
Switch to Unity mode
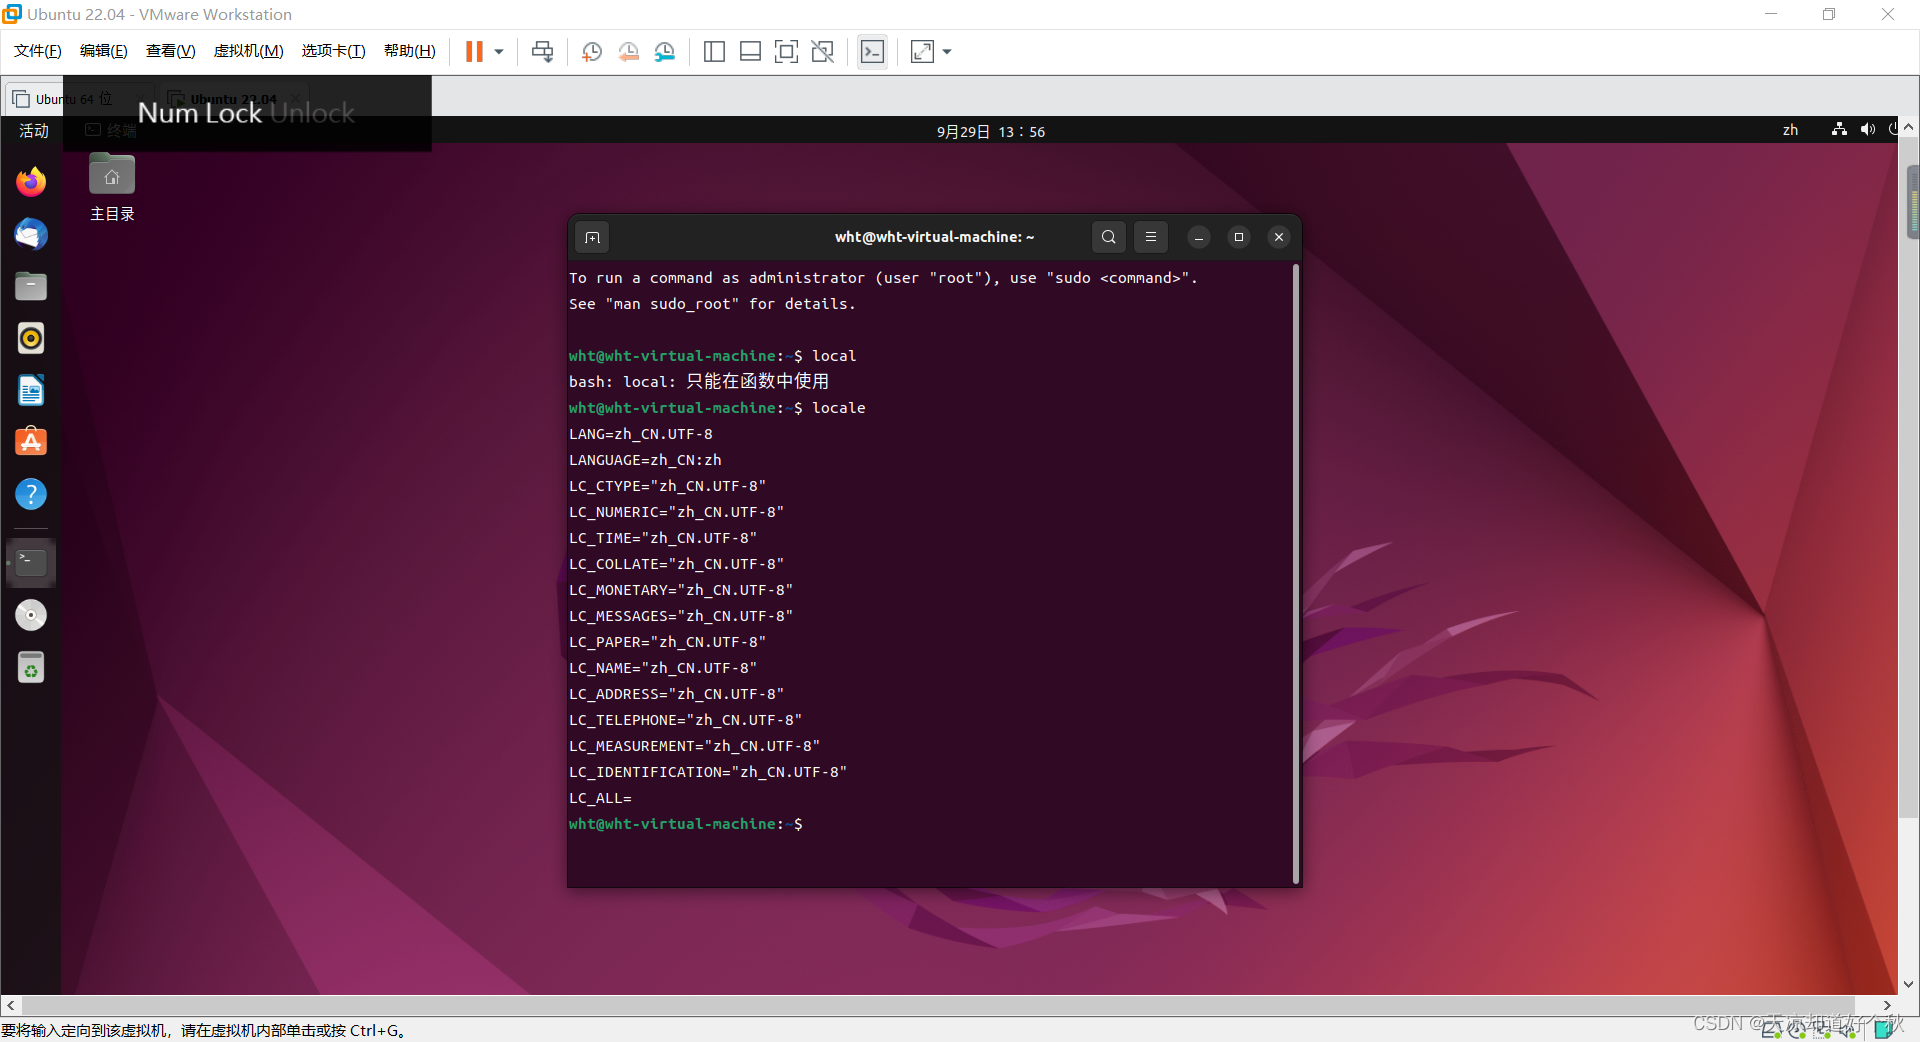point(822,52)
